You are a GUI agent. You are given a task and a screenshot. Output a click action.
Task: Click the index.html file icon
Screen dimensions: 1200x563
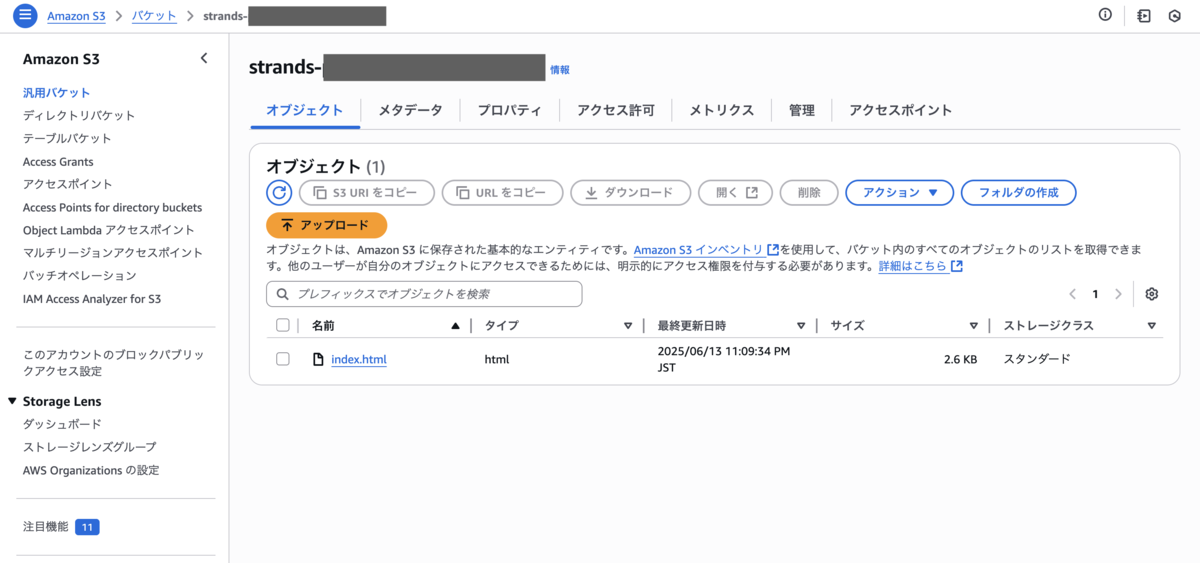pos(319,359)
